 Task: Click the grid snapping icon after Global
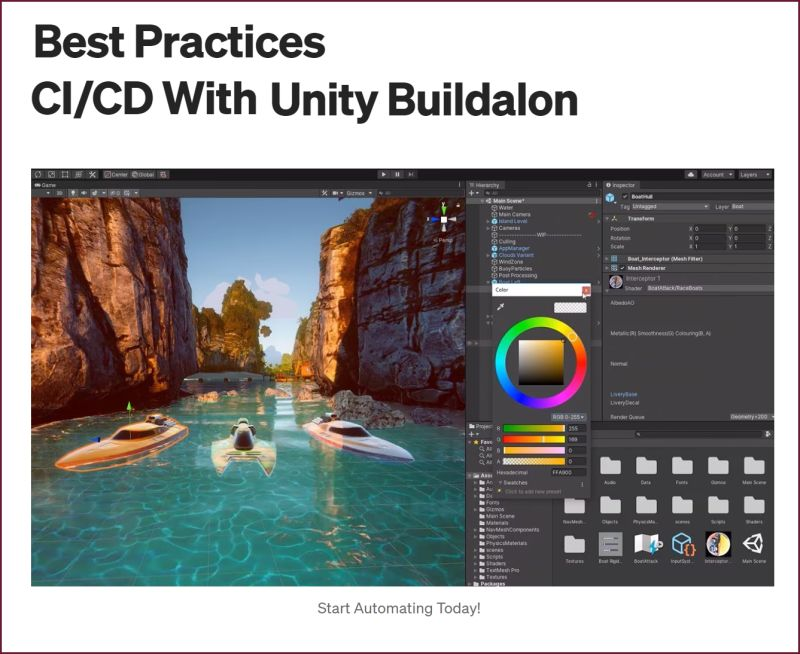[x=163, y=174]
